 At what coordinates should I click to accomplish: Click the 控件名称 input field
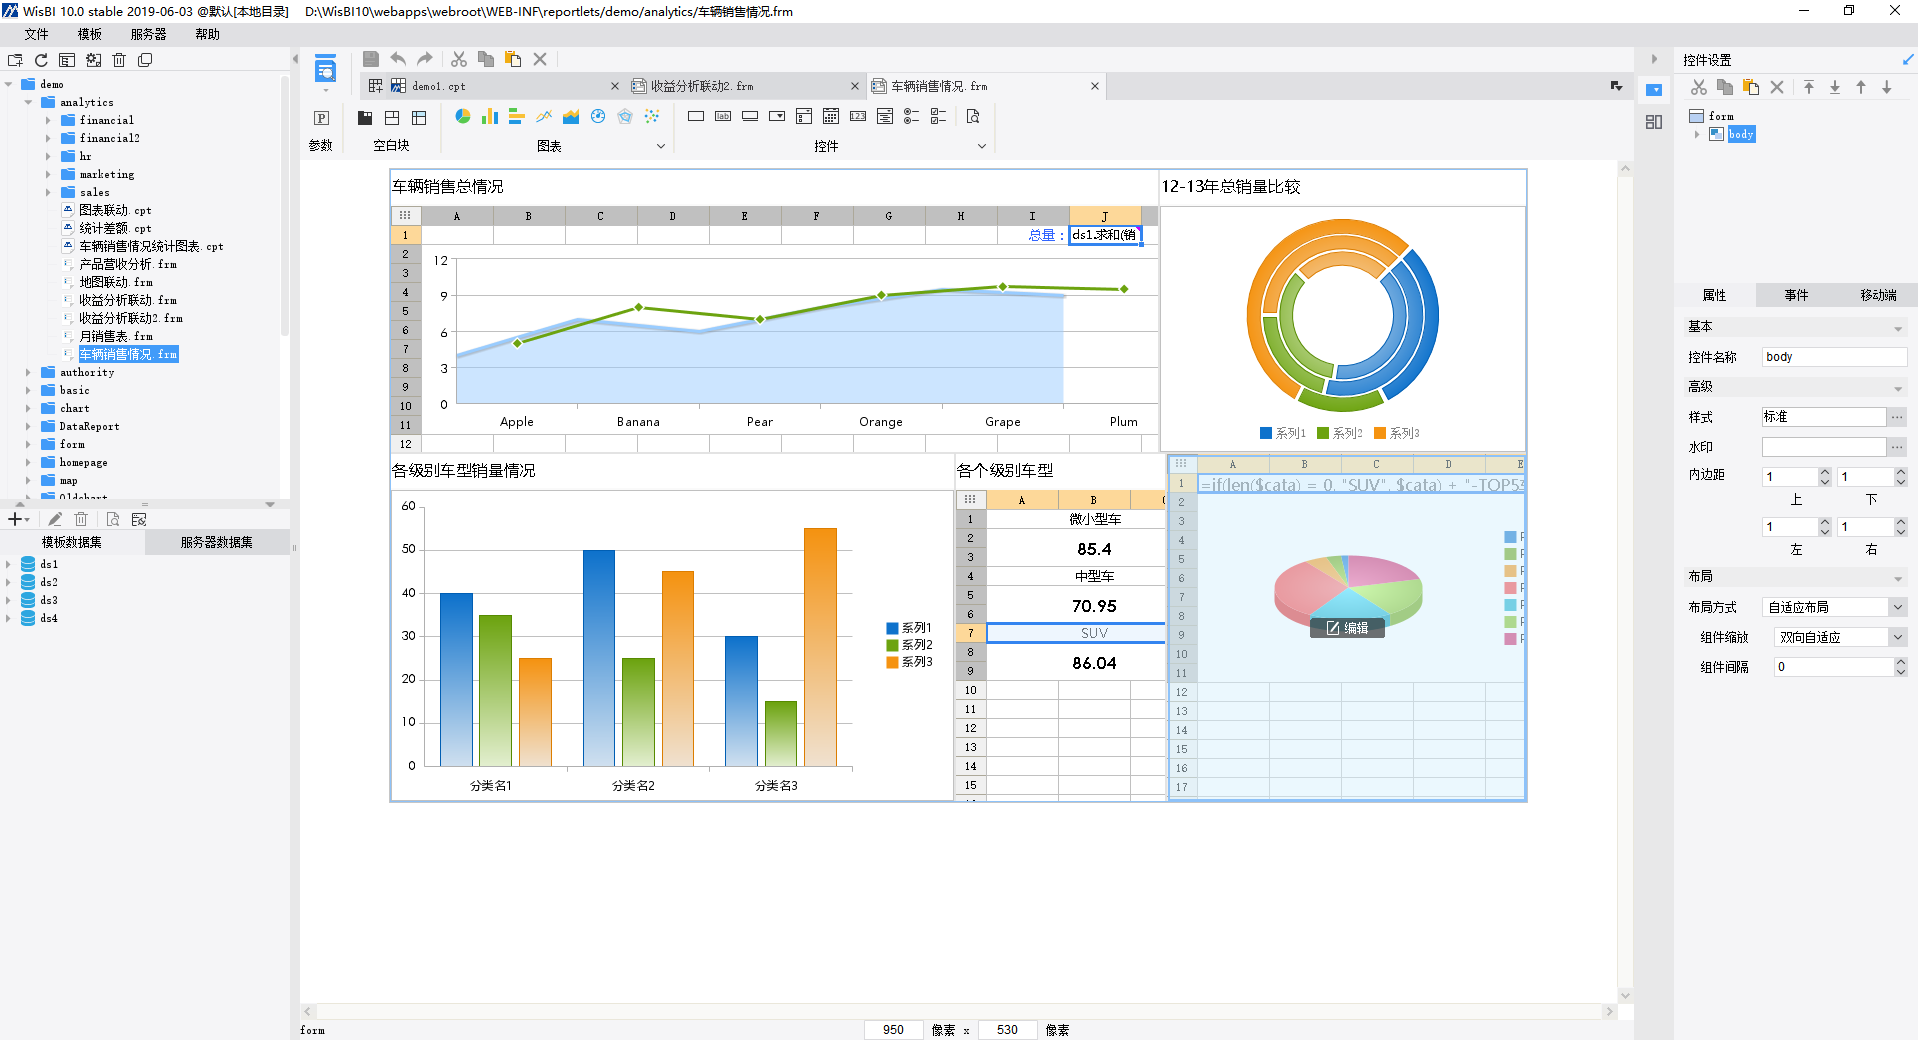pyautogui.click(x=1833, y=357)
